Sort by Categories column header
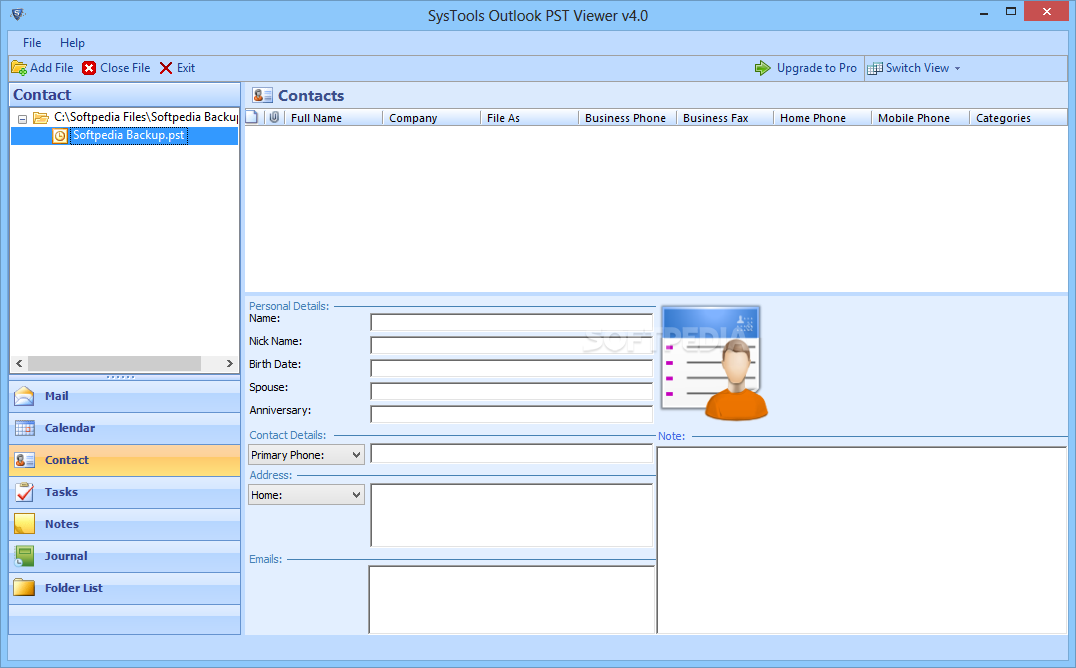This screenshot has height=668, width=1076. (x=1019, y=118)
